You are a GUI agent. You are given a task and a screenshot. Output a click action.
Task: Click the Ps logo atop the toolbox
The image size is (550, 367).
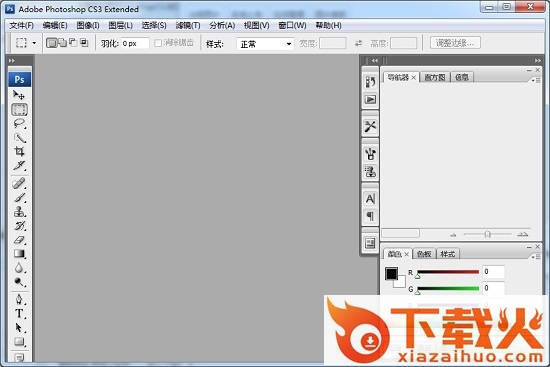tap(20, 79)
